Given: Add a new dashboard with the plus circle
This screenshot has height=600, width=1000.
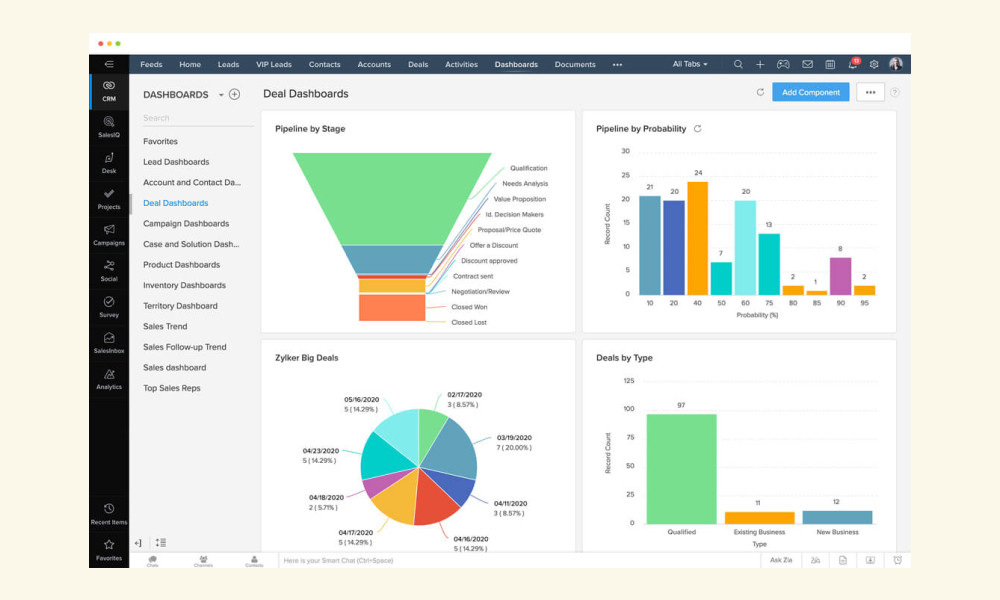Looking at the screenshot, I should click(x=235, y=94).
